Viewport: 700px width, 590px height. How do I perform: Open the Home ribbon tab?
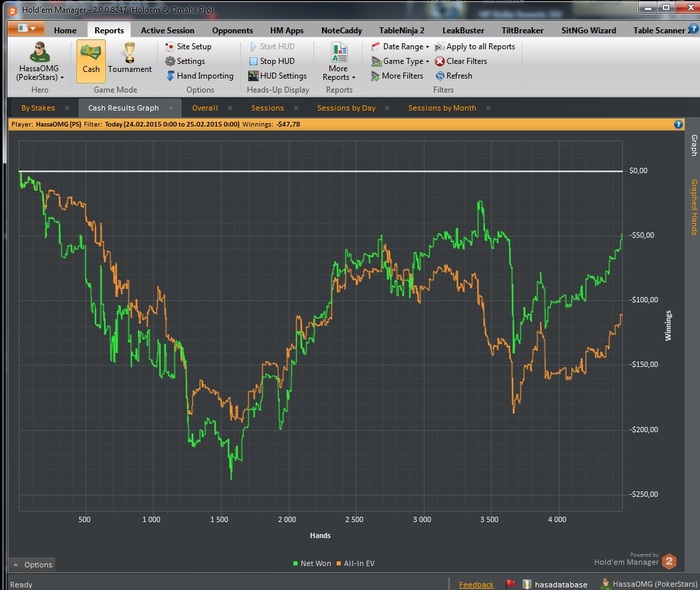(x=65, y=30)
